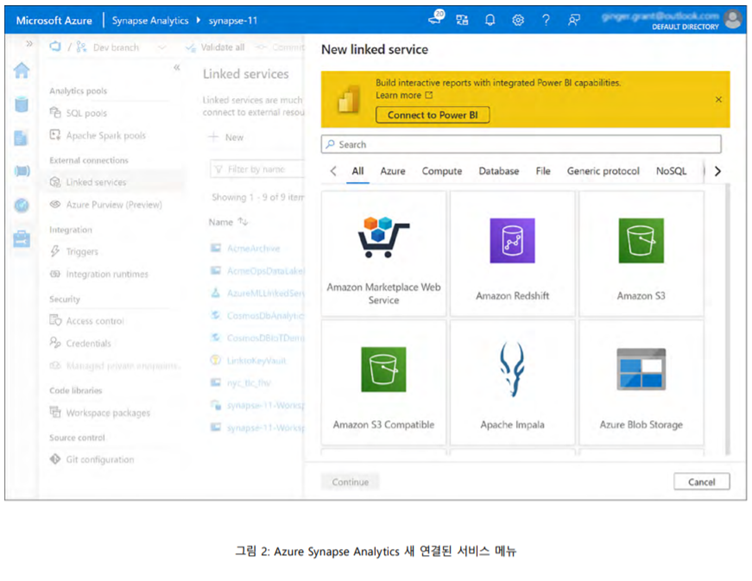
Task: Focus the Search linked service field
Action: tap(521, 144)
